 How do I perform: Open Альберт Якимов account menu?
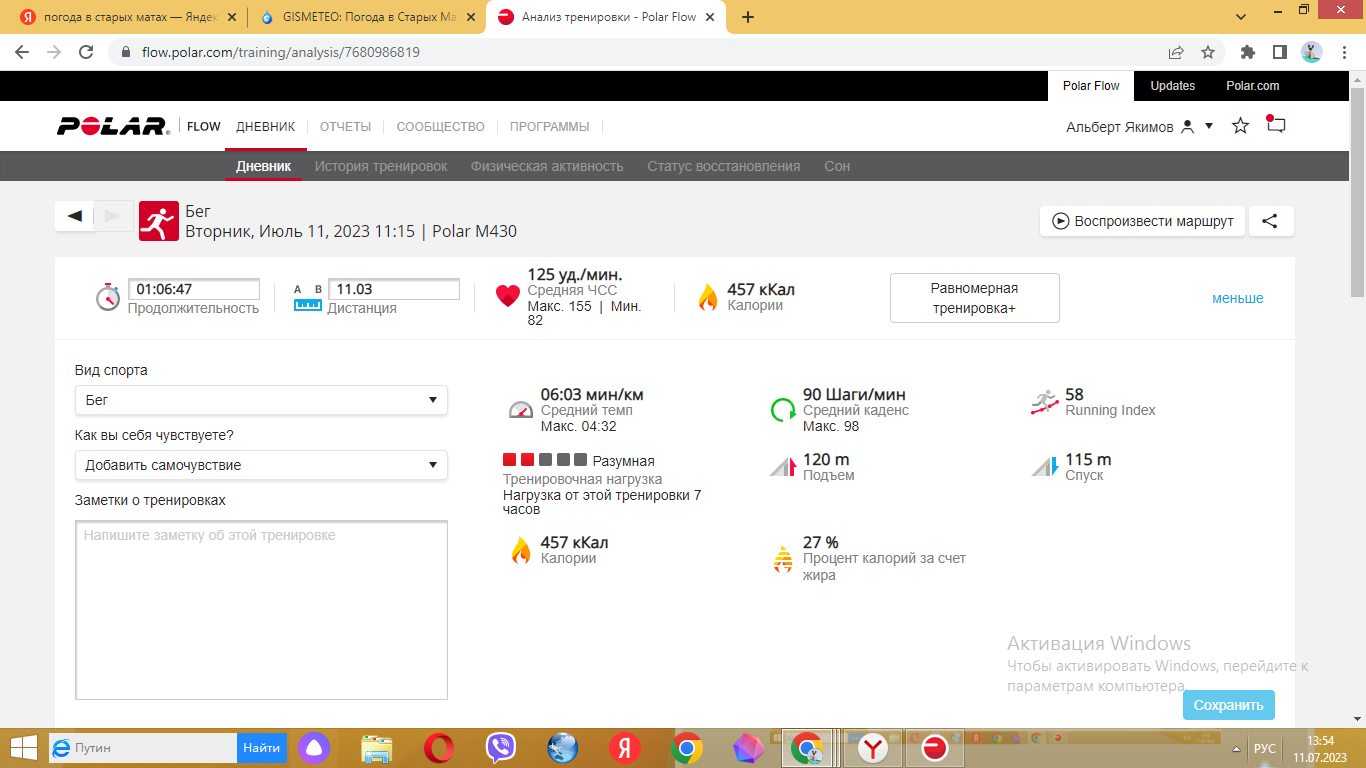pos(1139,127)
